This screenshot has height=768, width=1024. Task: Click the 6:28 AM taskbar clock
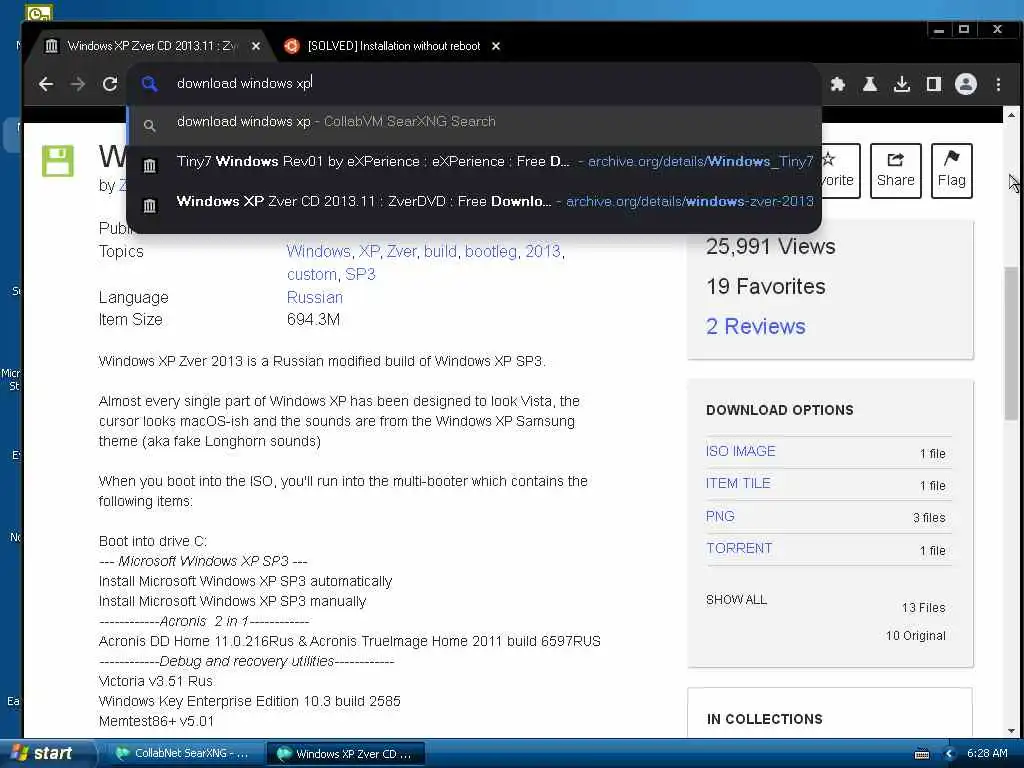987,754
